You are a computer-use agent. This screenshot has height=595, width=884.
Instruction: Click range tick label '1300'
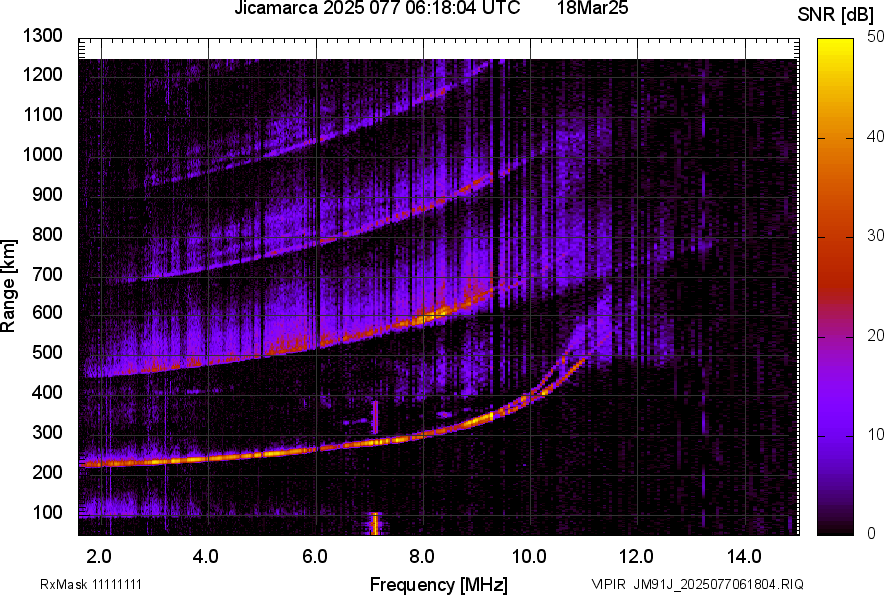pyautogui.click(x=42, y=36)
